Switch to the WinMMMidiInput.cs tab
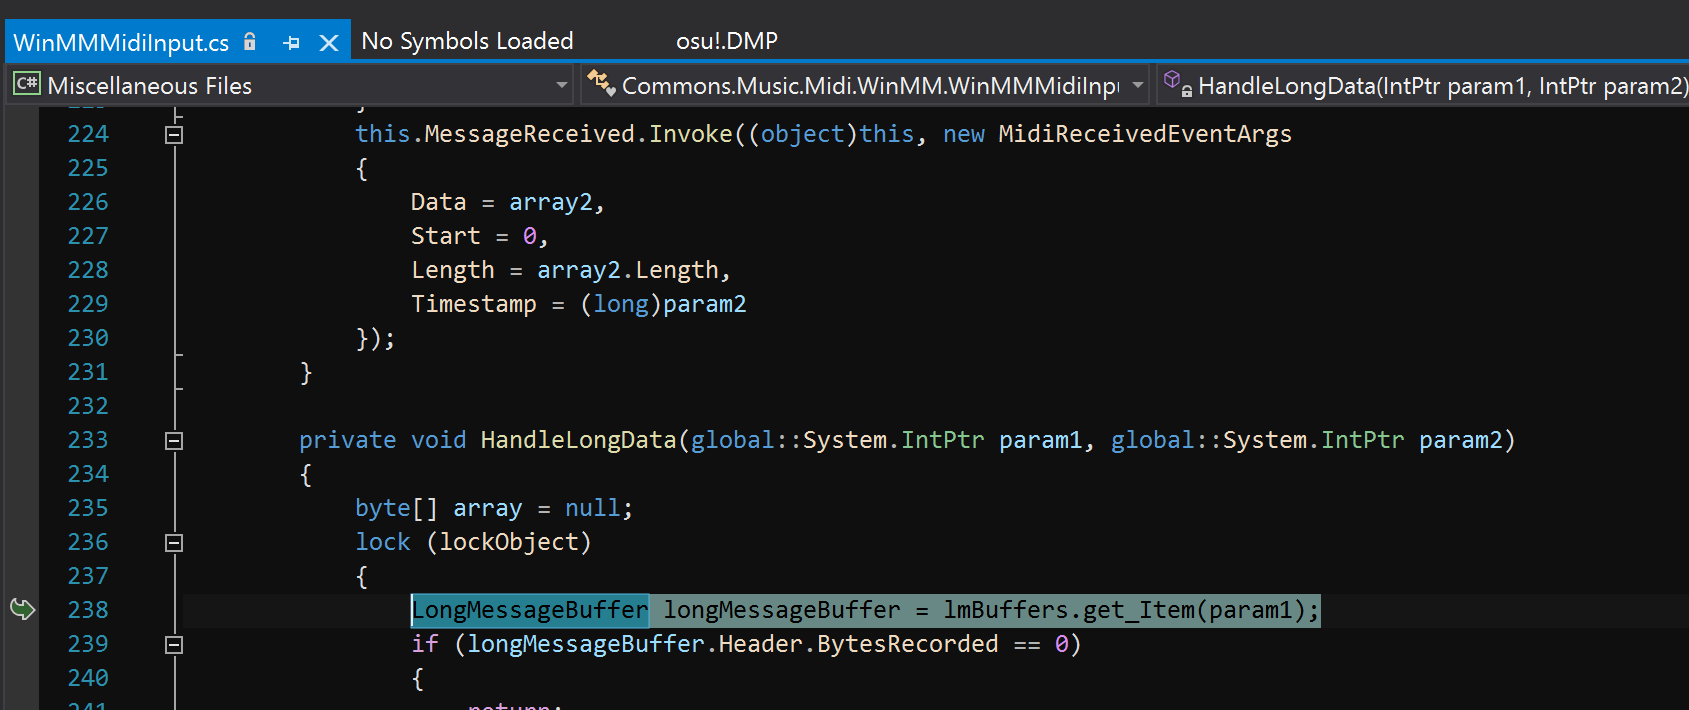This screenshot has width=1689, height=710. (121, 42)
